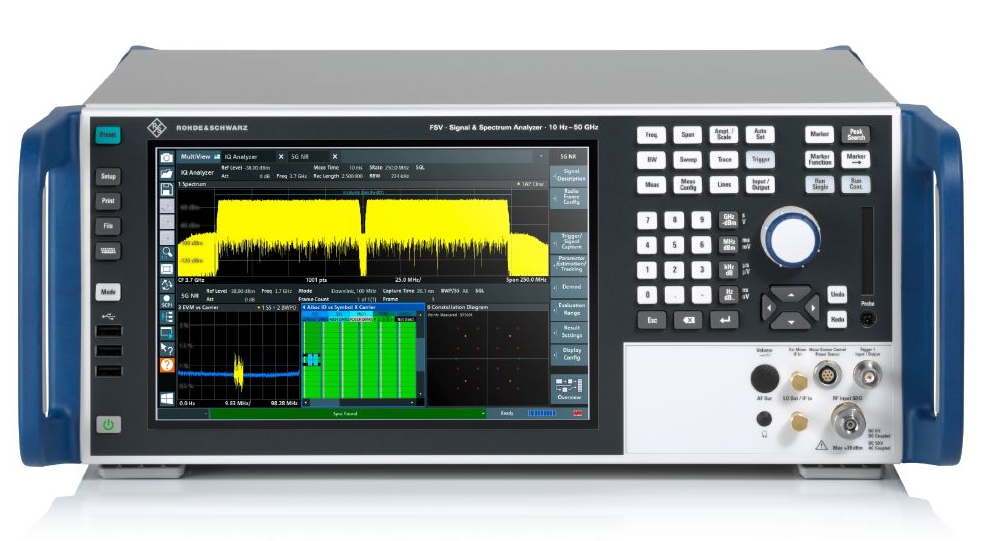Click the volume knob on front panel
Image resolution: width=985 pixels, height=541 pixels.
765,378
